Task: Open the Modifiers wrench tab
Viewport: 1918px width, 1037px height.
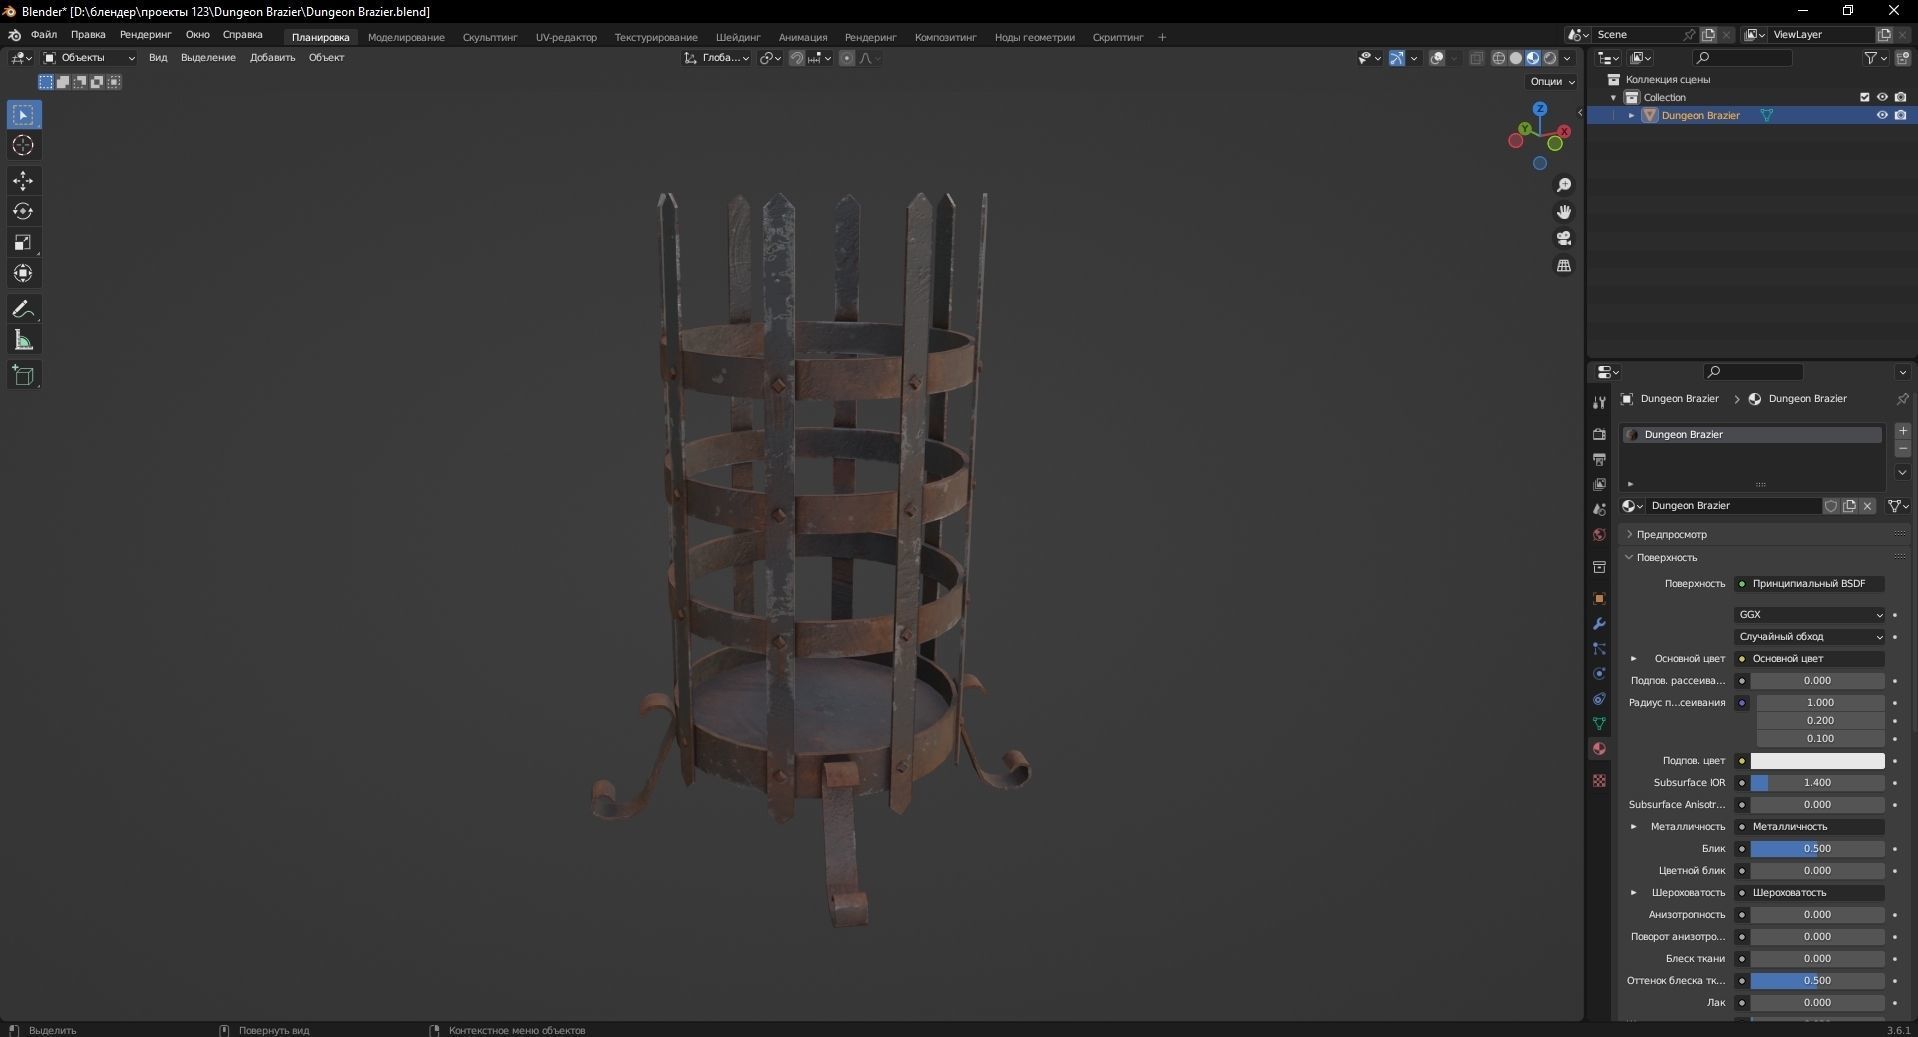Action: tap(1599, 623)
